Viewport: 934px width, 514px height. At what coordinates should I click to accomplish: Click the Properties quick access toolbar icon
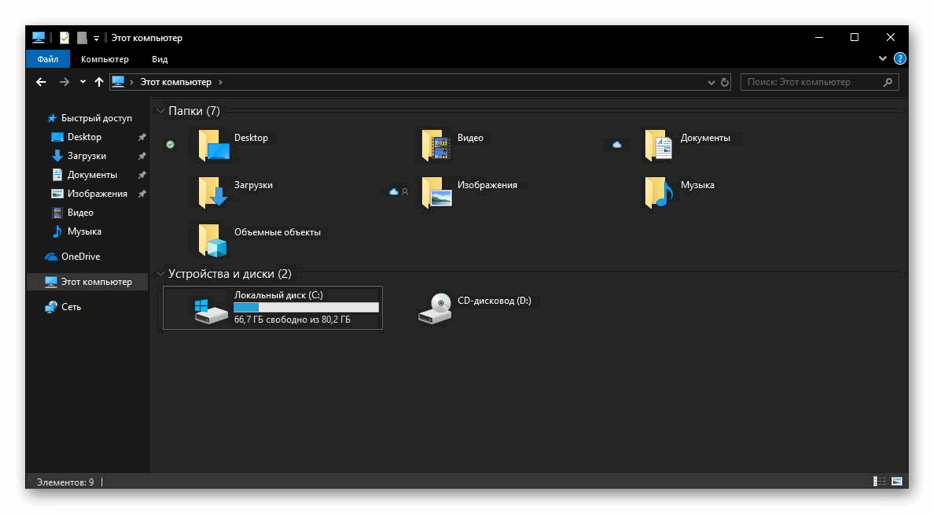pyautogui.click(x=64, y=38)
